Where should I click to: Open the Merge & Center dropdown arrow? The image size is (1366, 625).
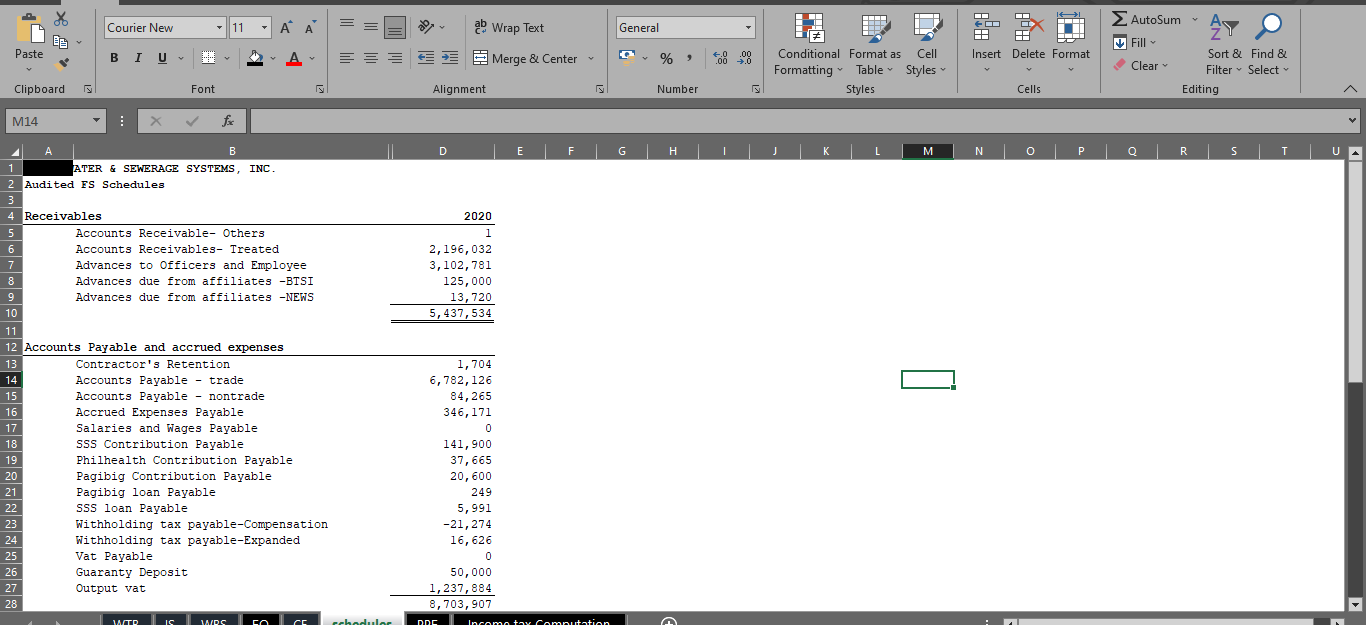[590, 59]
